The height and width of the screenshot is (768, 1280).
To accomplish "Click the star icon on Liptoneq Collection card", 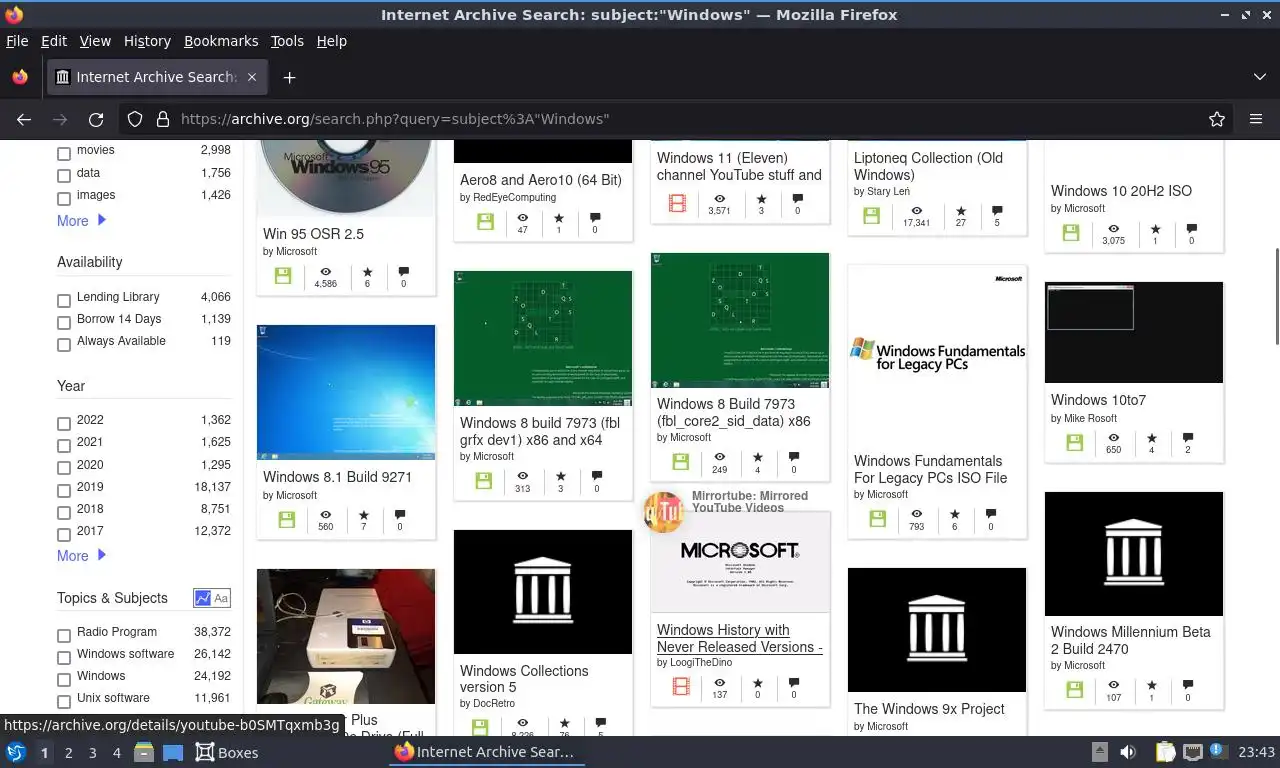I will [x=961, y=211].
